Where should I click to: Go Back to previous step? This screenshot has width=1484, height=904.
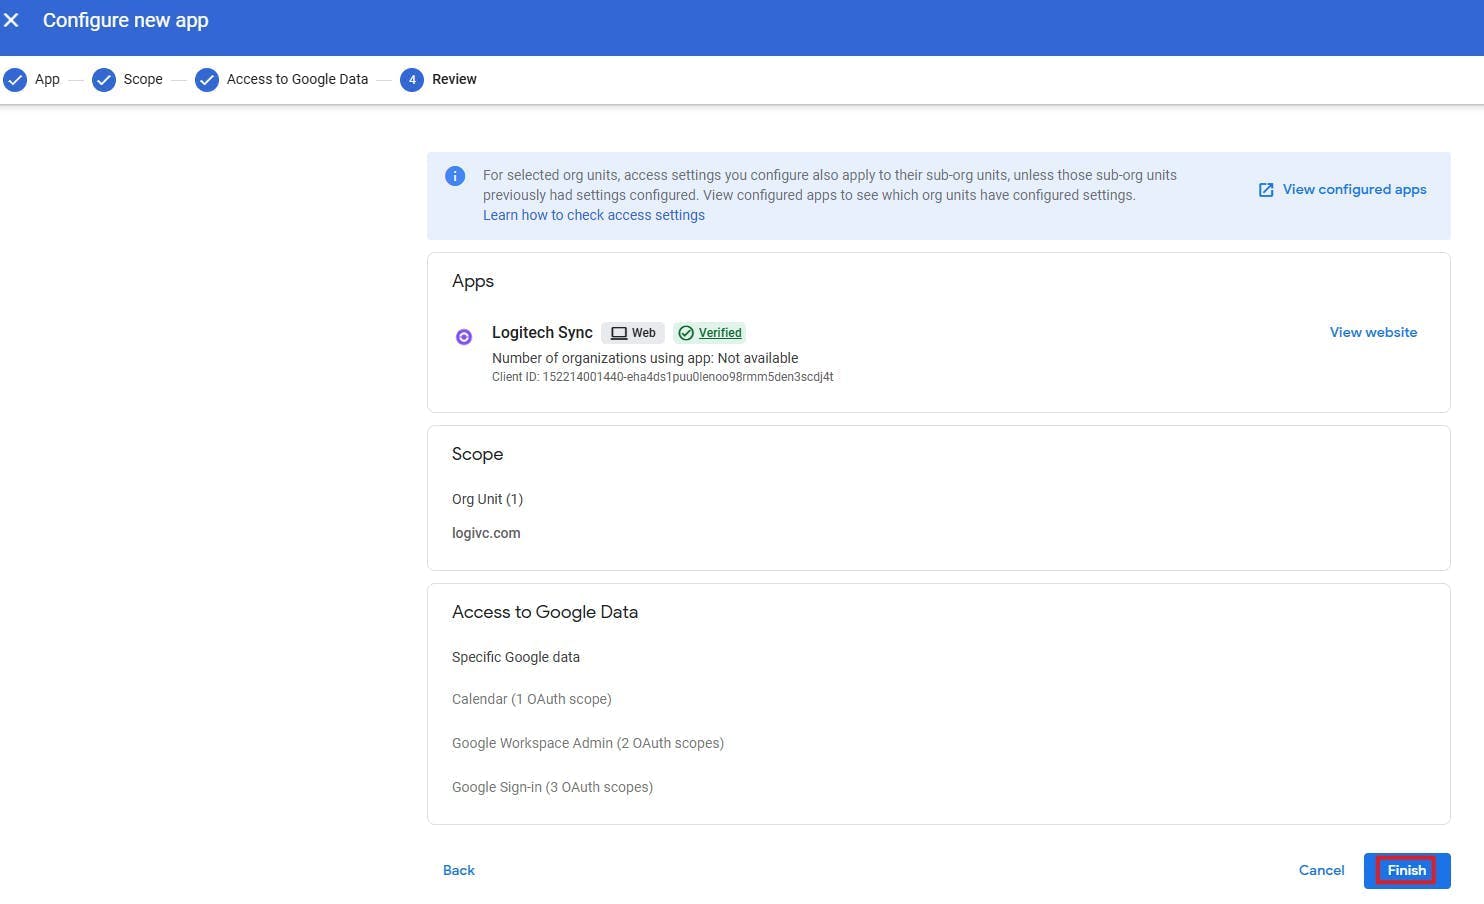point(459,870)
